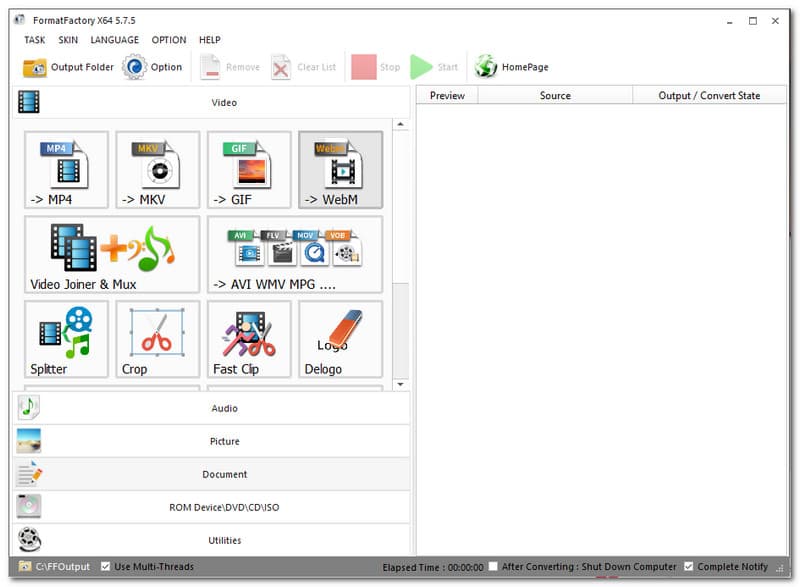Click the film strip Video icon
Image resolution: width=800 pixels, height=587 pixels.
coord(29,101)
